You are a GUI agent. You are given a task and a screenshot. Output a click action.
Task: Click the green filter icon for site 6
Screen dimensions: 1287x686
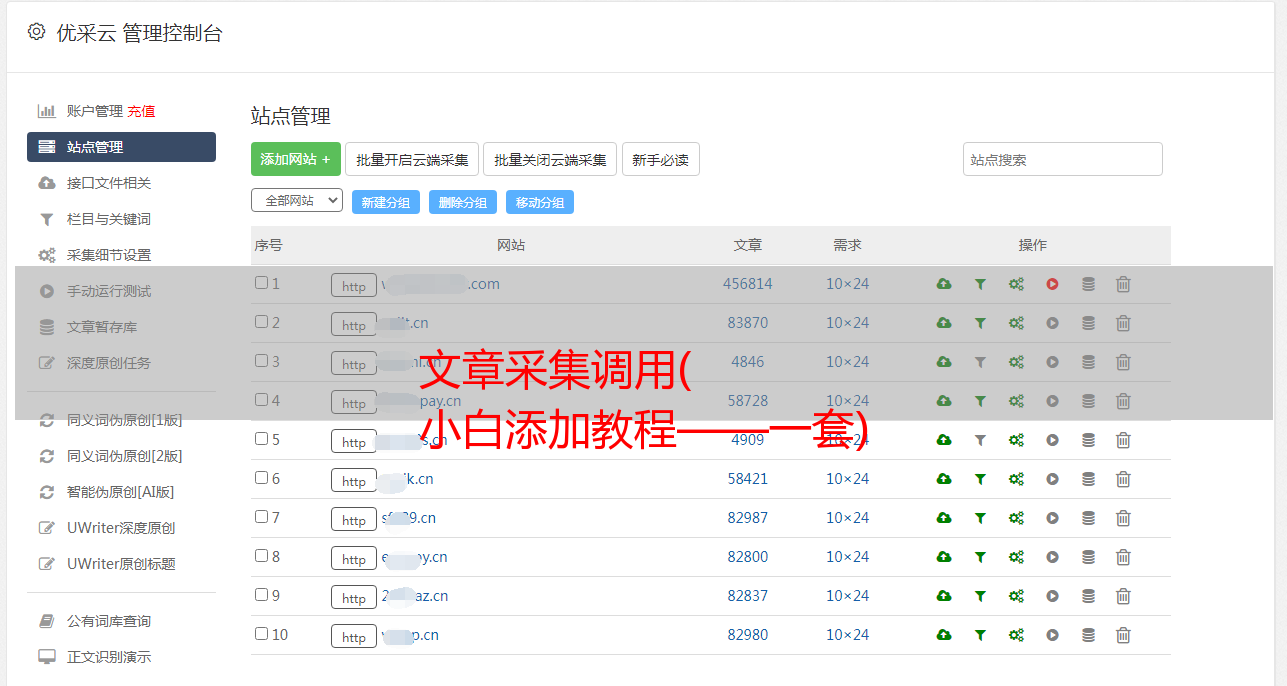pyautogui.click(x=980, y=479)
